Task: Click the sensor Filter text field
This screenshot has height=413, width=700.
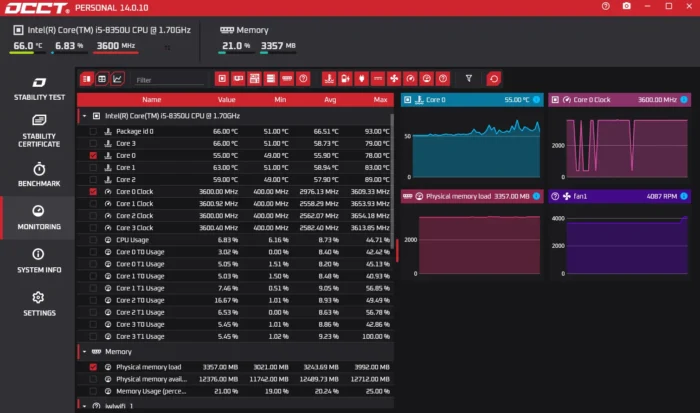Action: coord(169,80)
